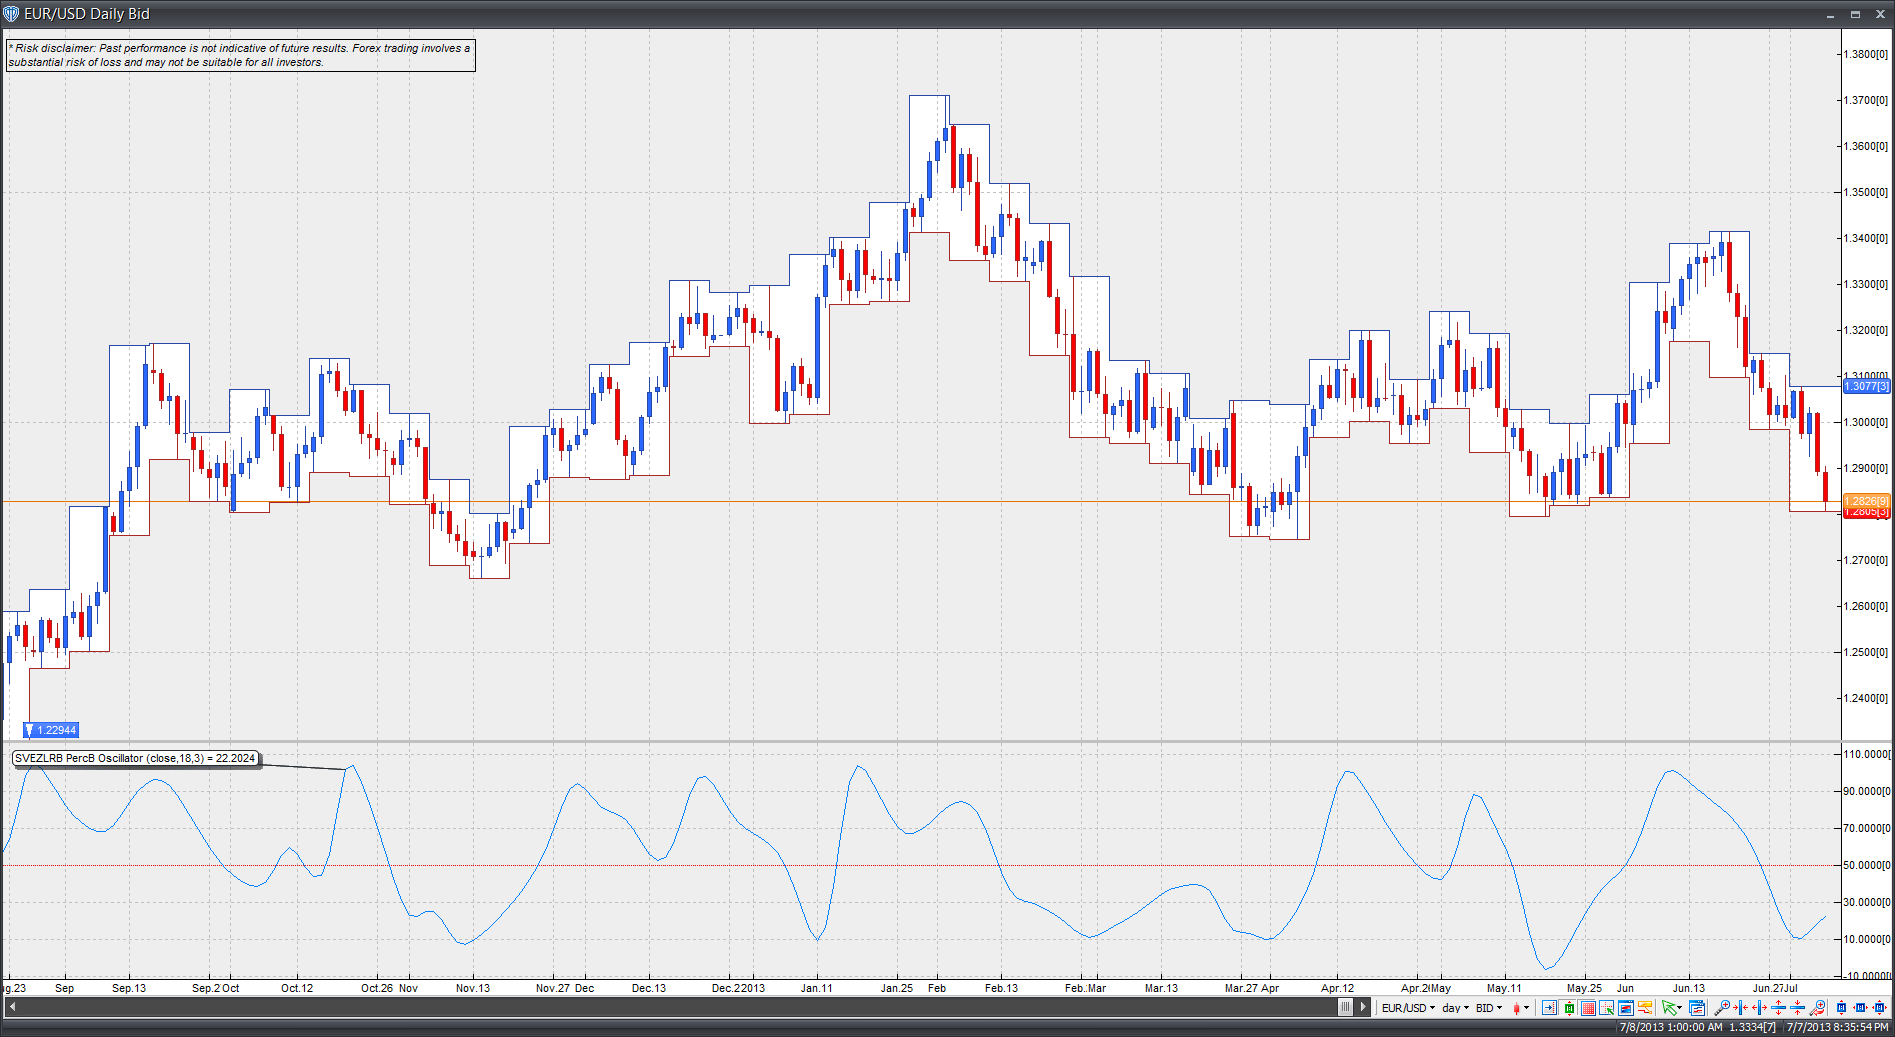1895x1037 pixels.
Task: Click the shift-chart-to-end arrow icon
Action: tap(1549, 1008)
